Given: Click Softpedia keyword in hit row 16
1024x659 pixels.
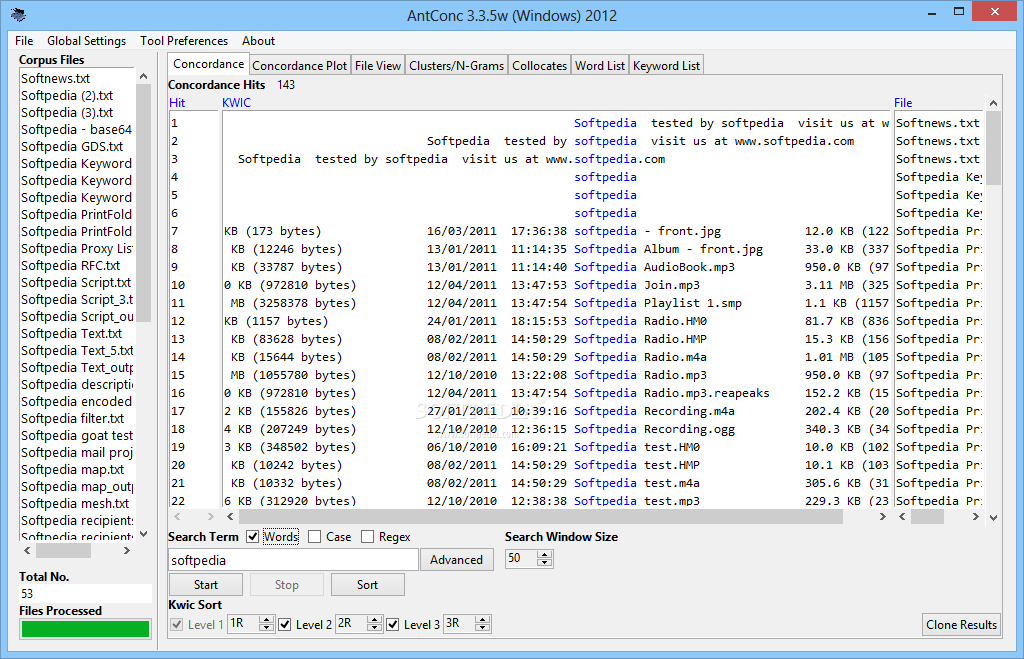Looking at the screenshot, I should point(605,393).
